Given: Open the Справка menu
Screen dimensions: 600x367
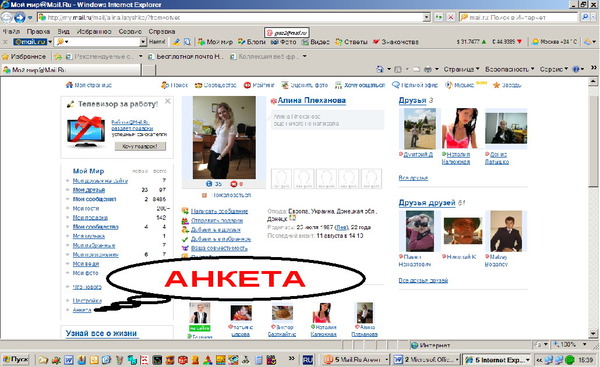Looking at the screenshot, I should click(x=162, y=32).
